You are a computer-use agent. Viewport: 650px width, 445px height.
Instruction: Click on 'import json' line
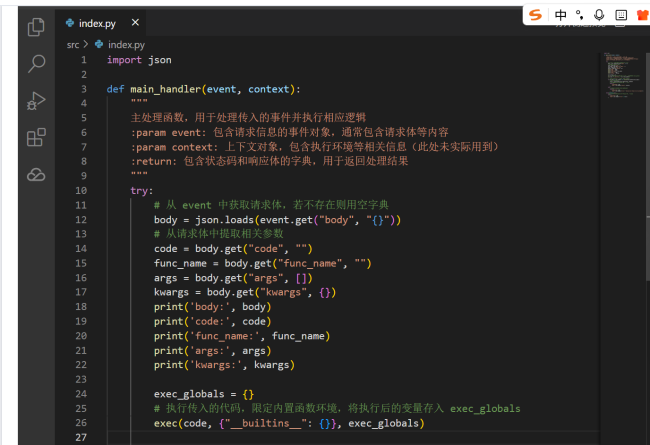[x=139, y=60]
